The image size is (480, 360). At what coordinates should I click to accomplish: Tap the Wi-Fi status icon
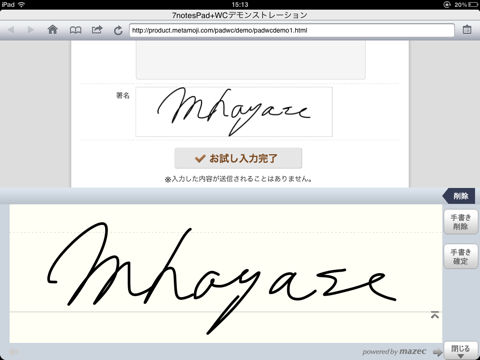coord(22,5)
